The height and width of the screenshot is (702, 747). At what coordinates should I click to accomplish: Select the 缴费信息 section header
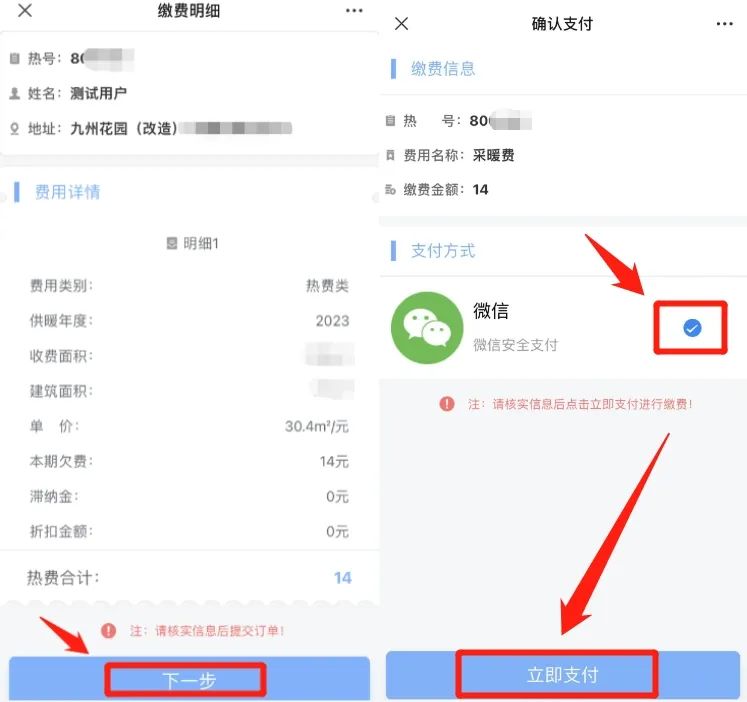coord(443,69)
